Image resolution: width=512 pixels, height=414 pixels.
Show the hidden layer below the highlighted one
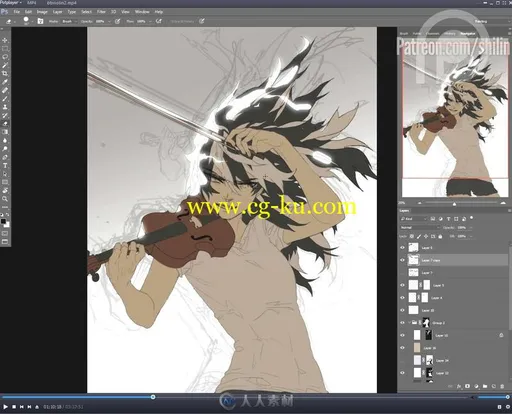402,273
